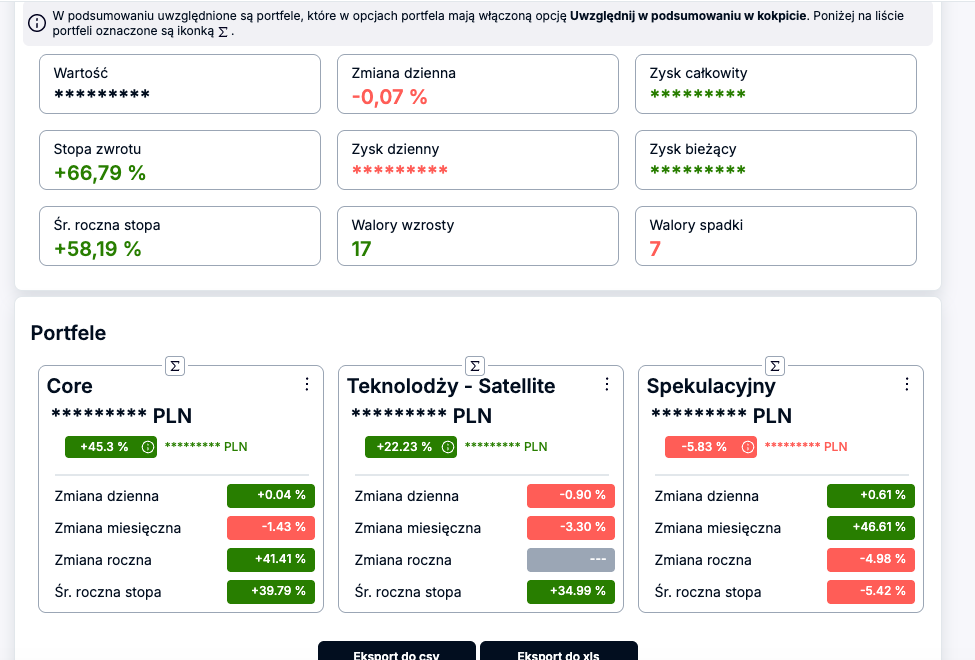The height and width of the screenshot is (660, 975).
Task: Select the Walory wzrosty 17 card
Action: point(478,236)
